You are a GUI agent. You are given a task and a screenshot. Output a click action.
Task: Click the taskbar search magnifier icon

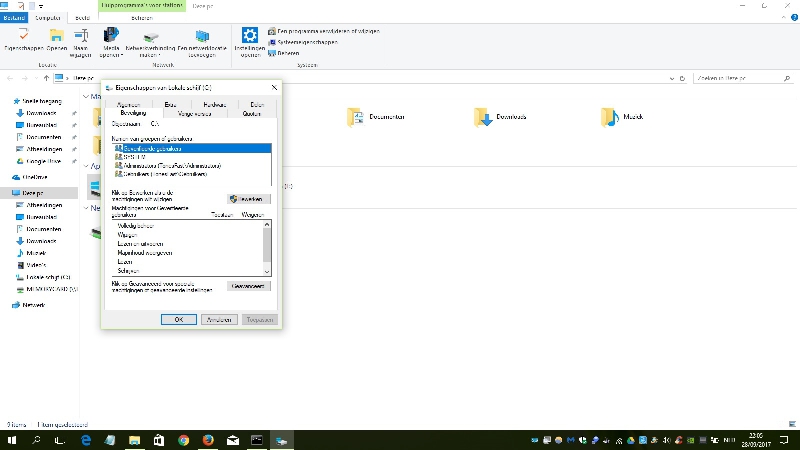click(x=36, y=440)
